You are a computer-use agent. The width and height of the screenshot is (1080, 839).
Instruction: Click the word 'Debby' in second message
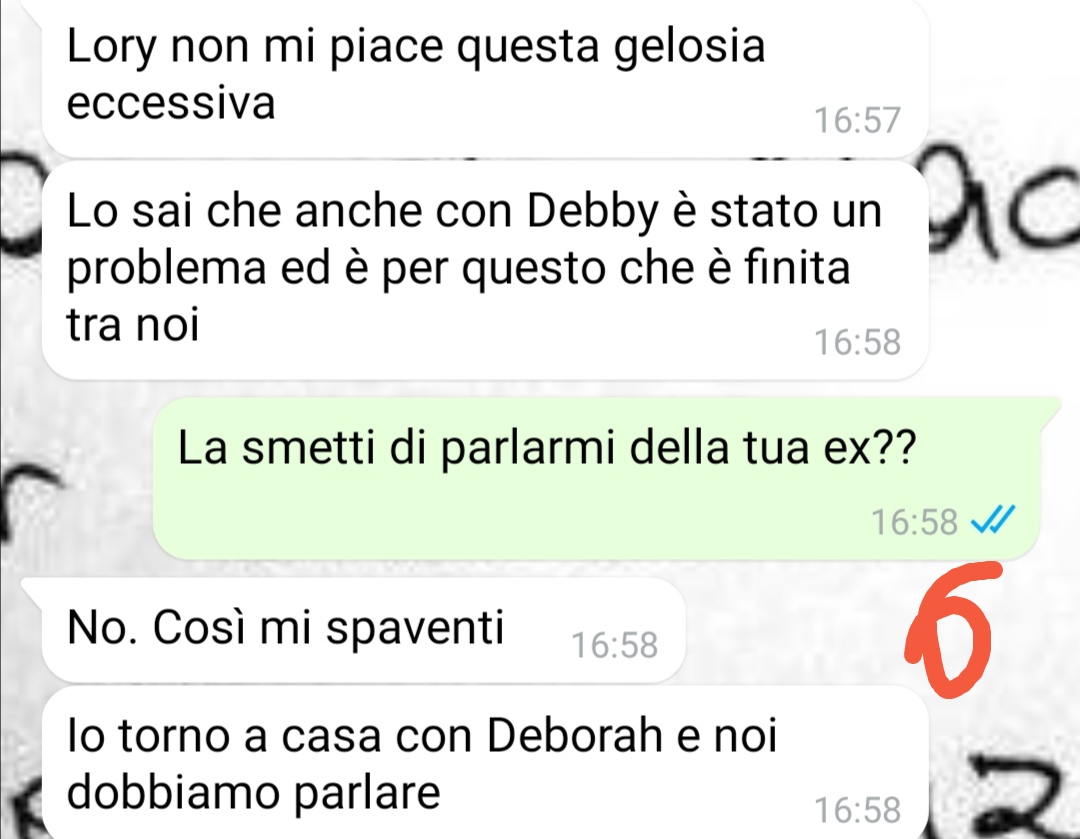click(593, 211)
